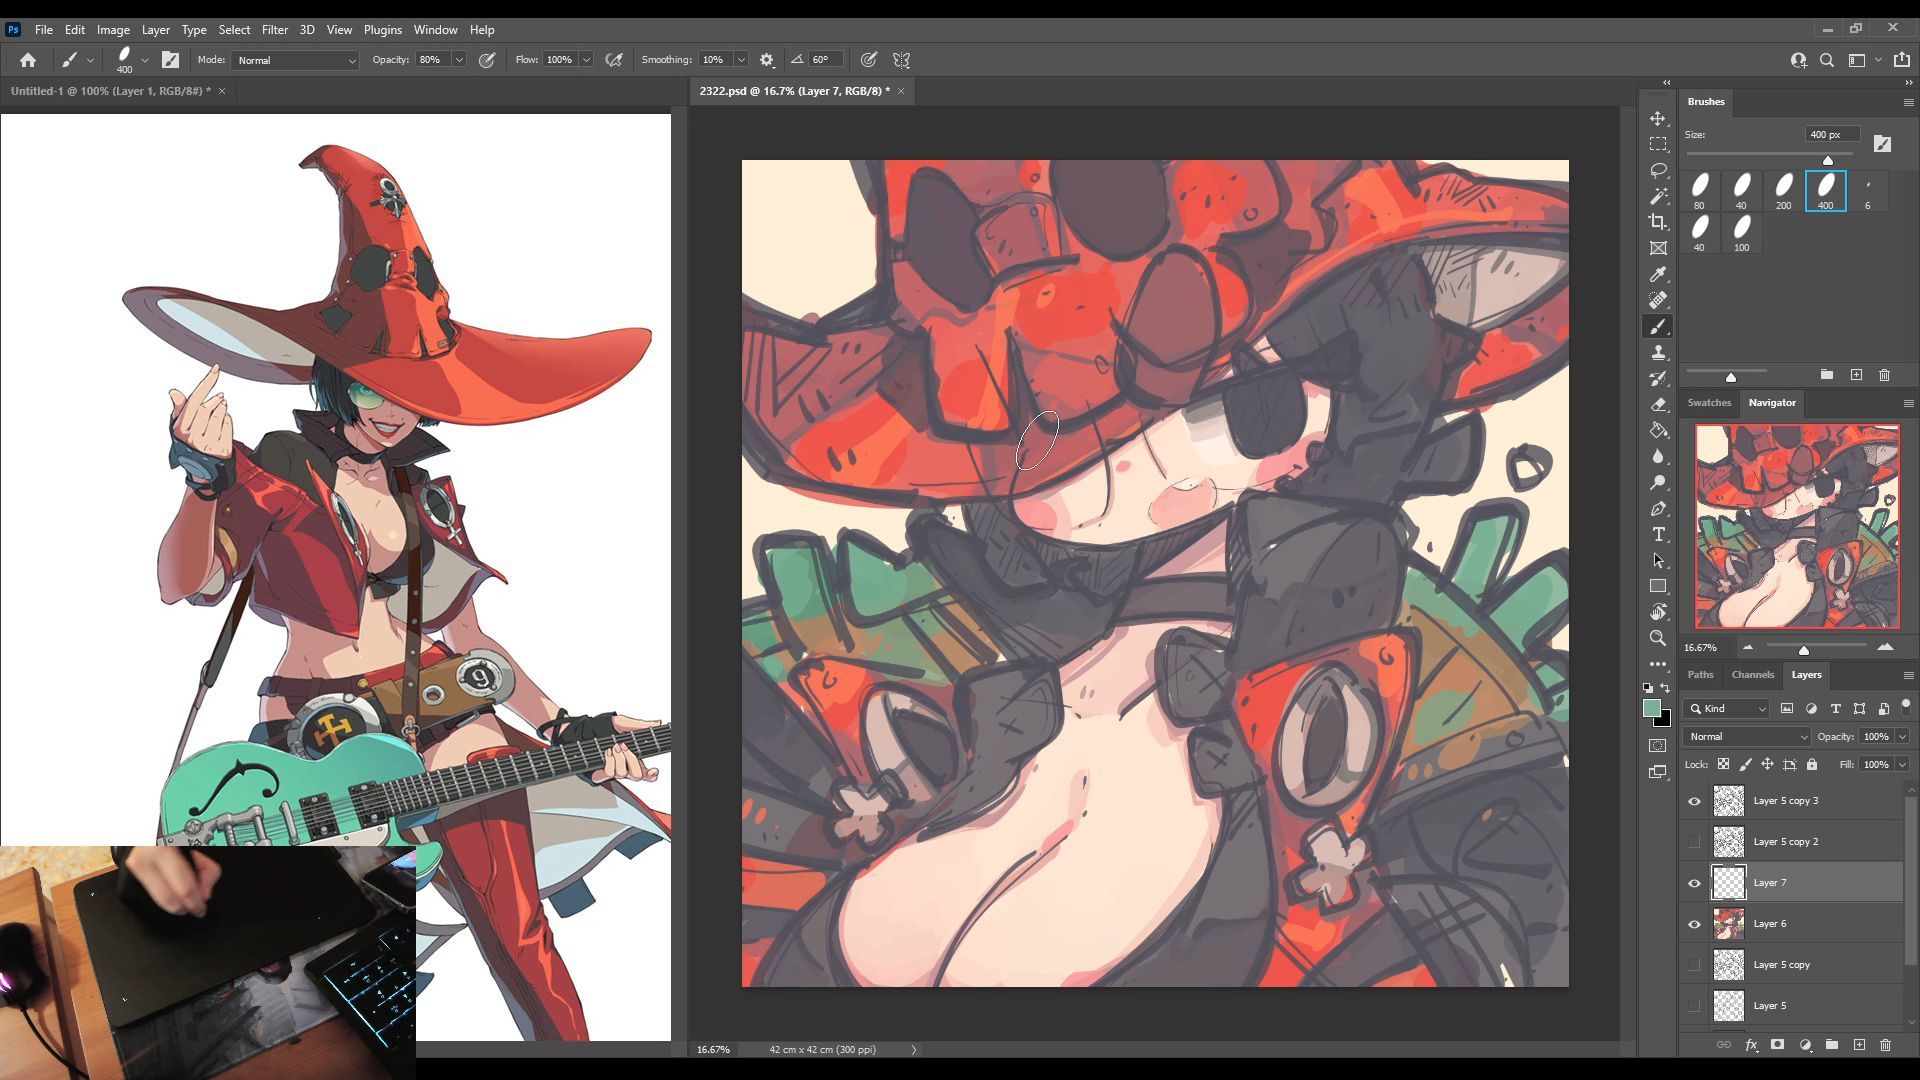1920x1080 pixels.
Task: Enable airbrush build-up effects
Action: [614, 60]
